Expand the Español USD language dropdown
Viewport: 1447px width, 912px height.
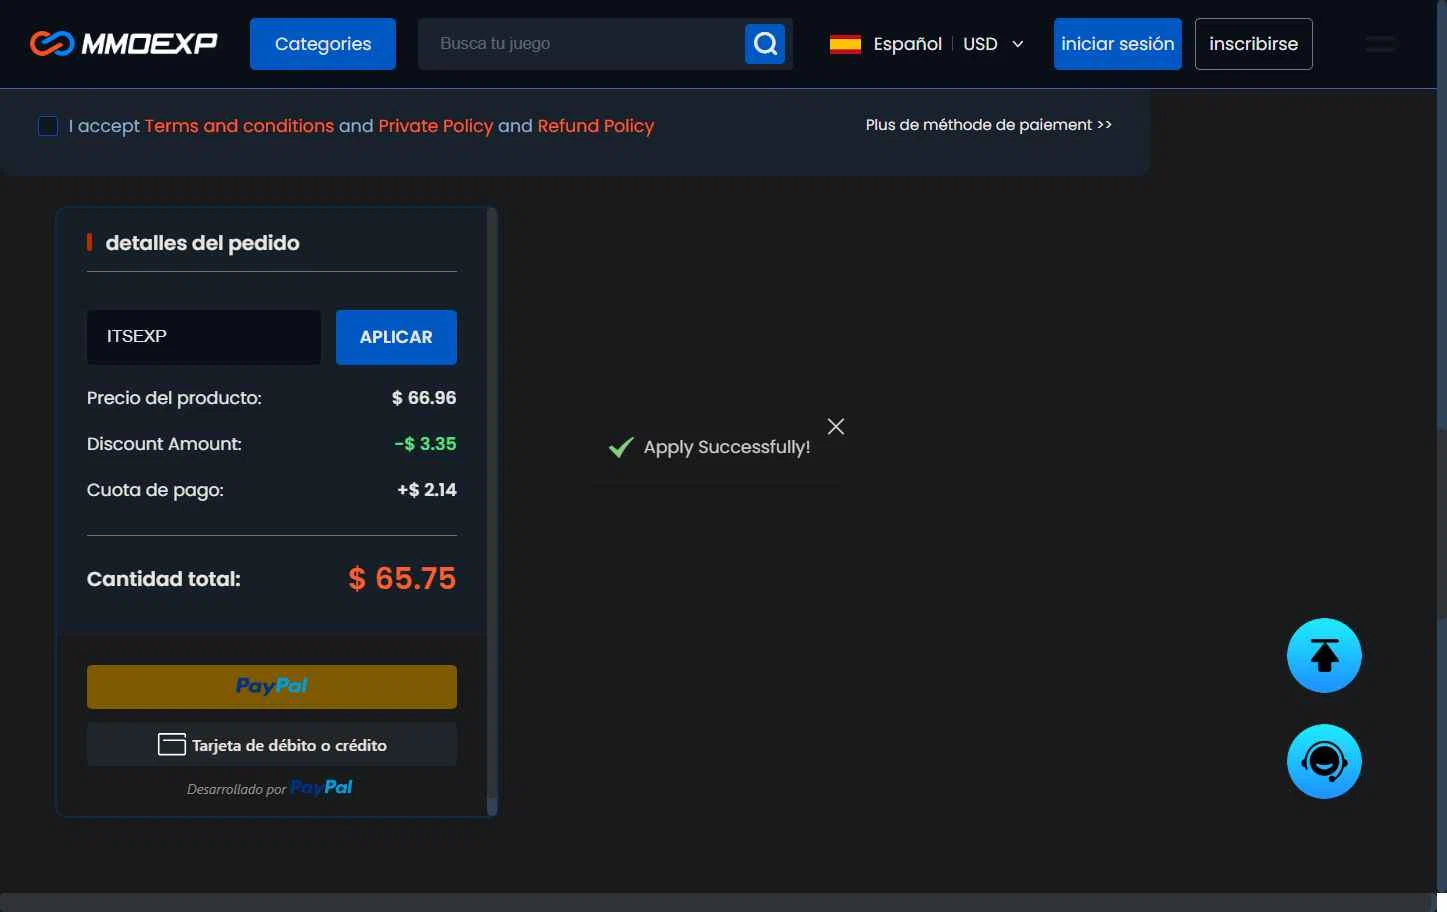[x=927, y=44]
